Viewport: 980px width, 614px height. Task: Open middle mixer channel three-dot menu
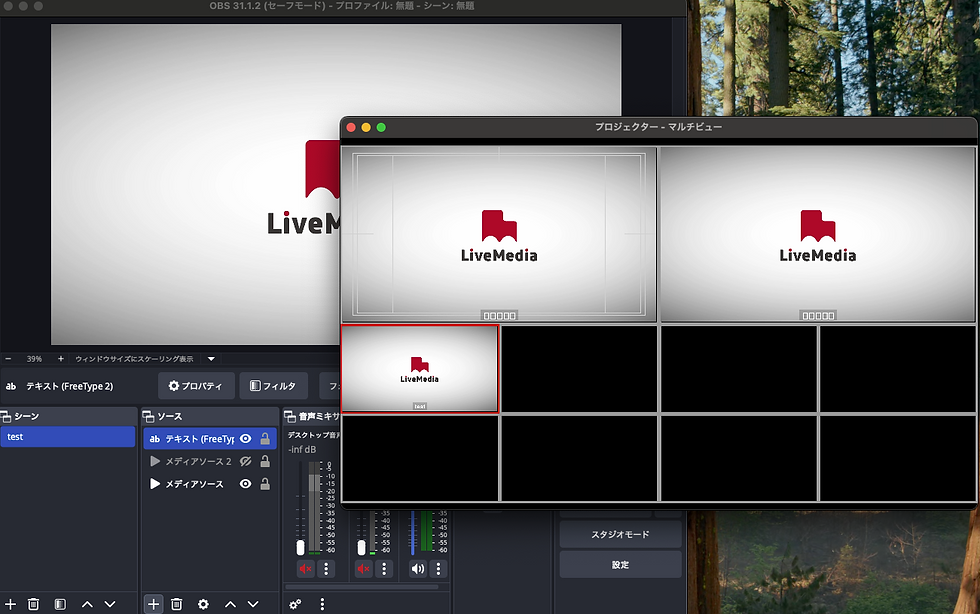pos(384,568)
